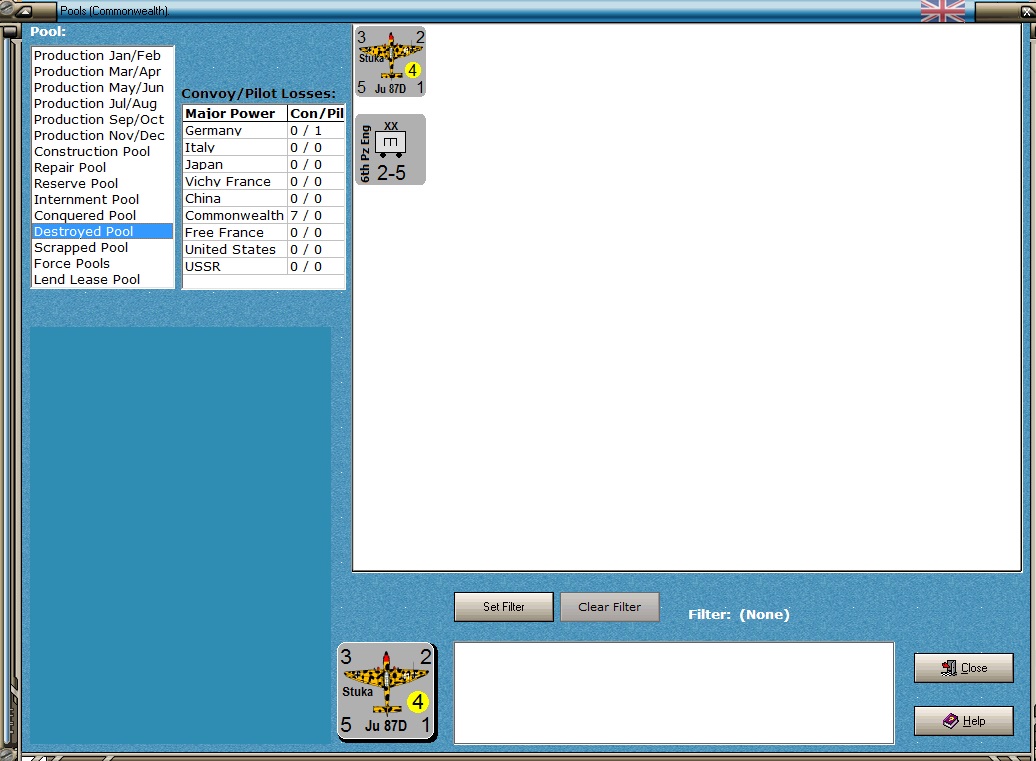Image resolution: width=1036 pixels, height=761 pixels.
Task: Select the 6th Pz Eng unit counter
Action: point(390,150)
